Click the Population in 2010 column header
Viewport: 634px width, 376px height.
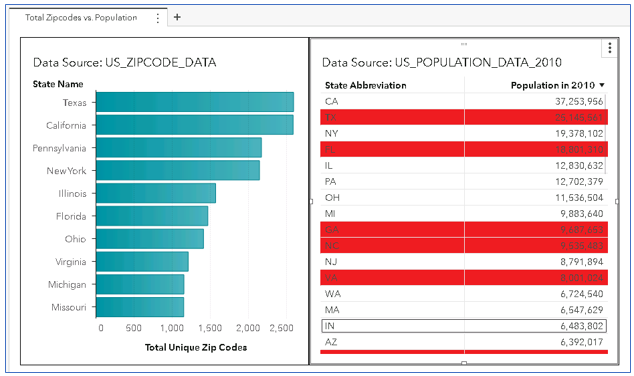pos(553,85)
